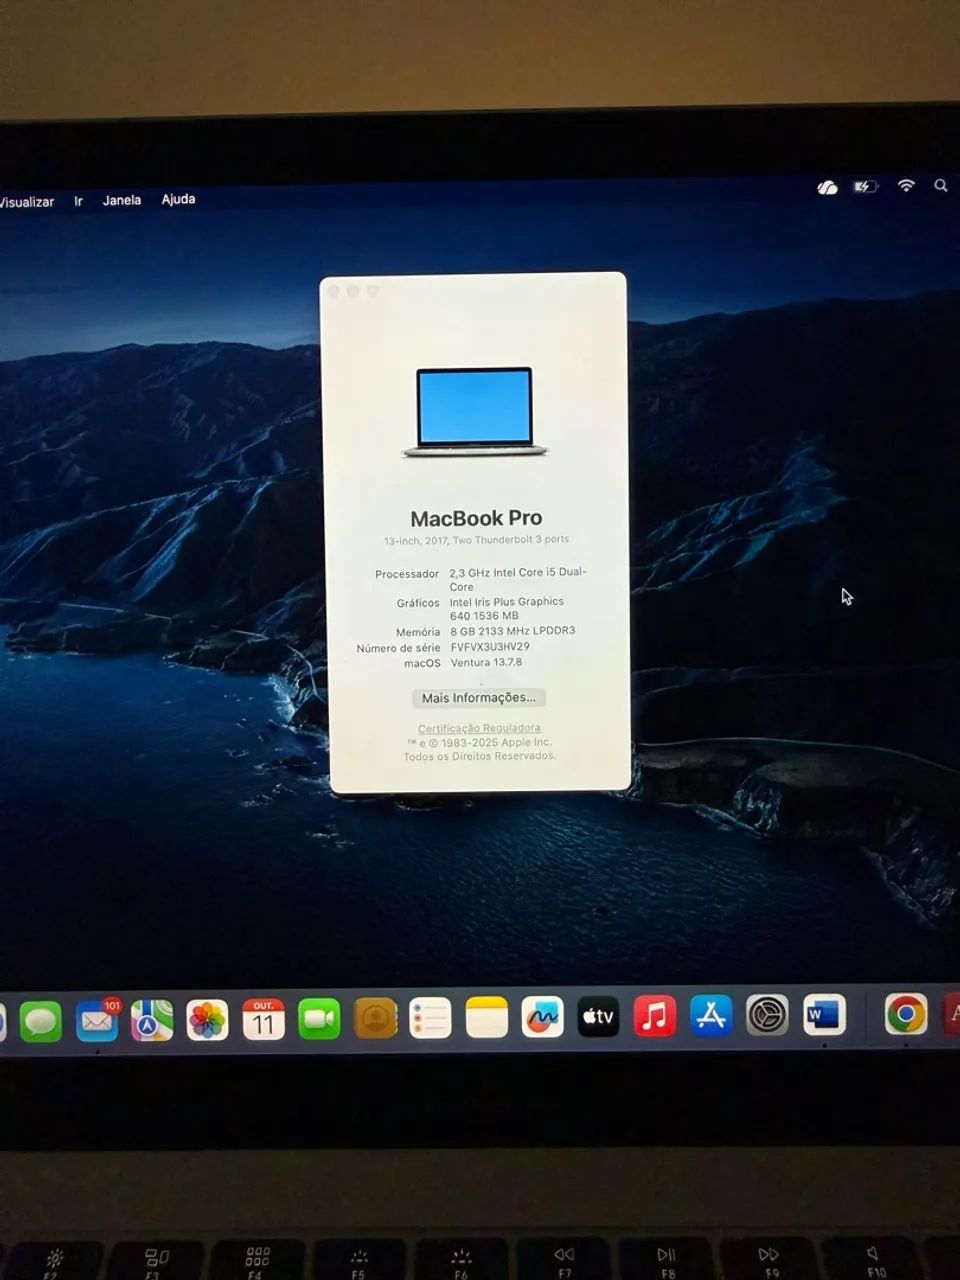
Task: Launch Notes from the Dock
Action: 487,1018
